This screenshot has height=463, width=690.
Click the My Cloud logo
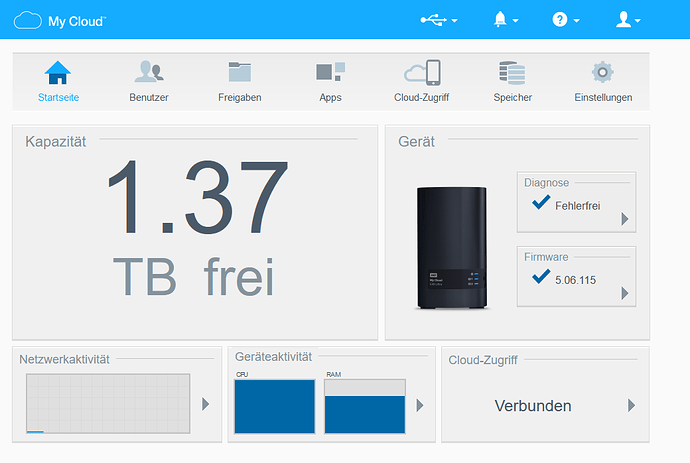pos(60,21)
